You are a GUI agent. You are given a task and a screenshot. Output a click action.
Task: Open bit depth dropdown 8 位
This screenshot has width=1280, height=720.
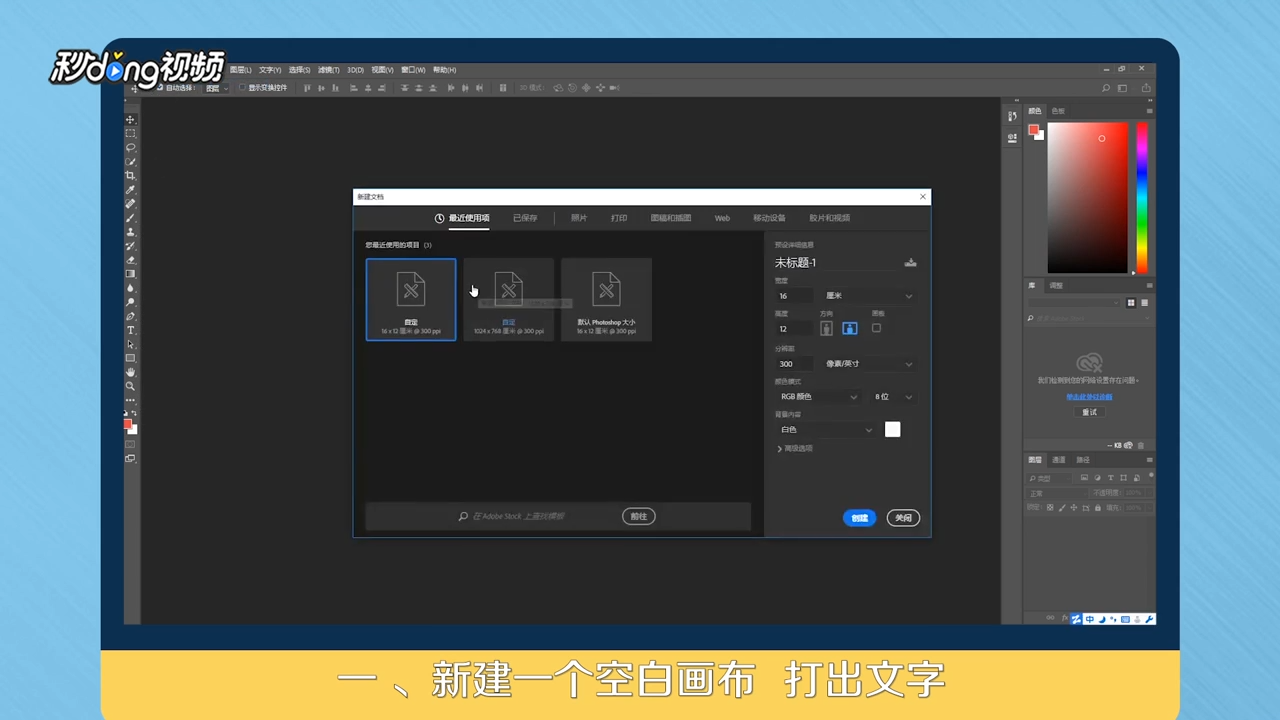click(x=894, y=397)
